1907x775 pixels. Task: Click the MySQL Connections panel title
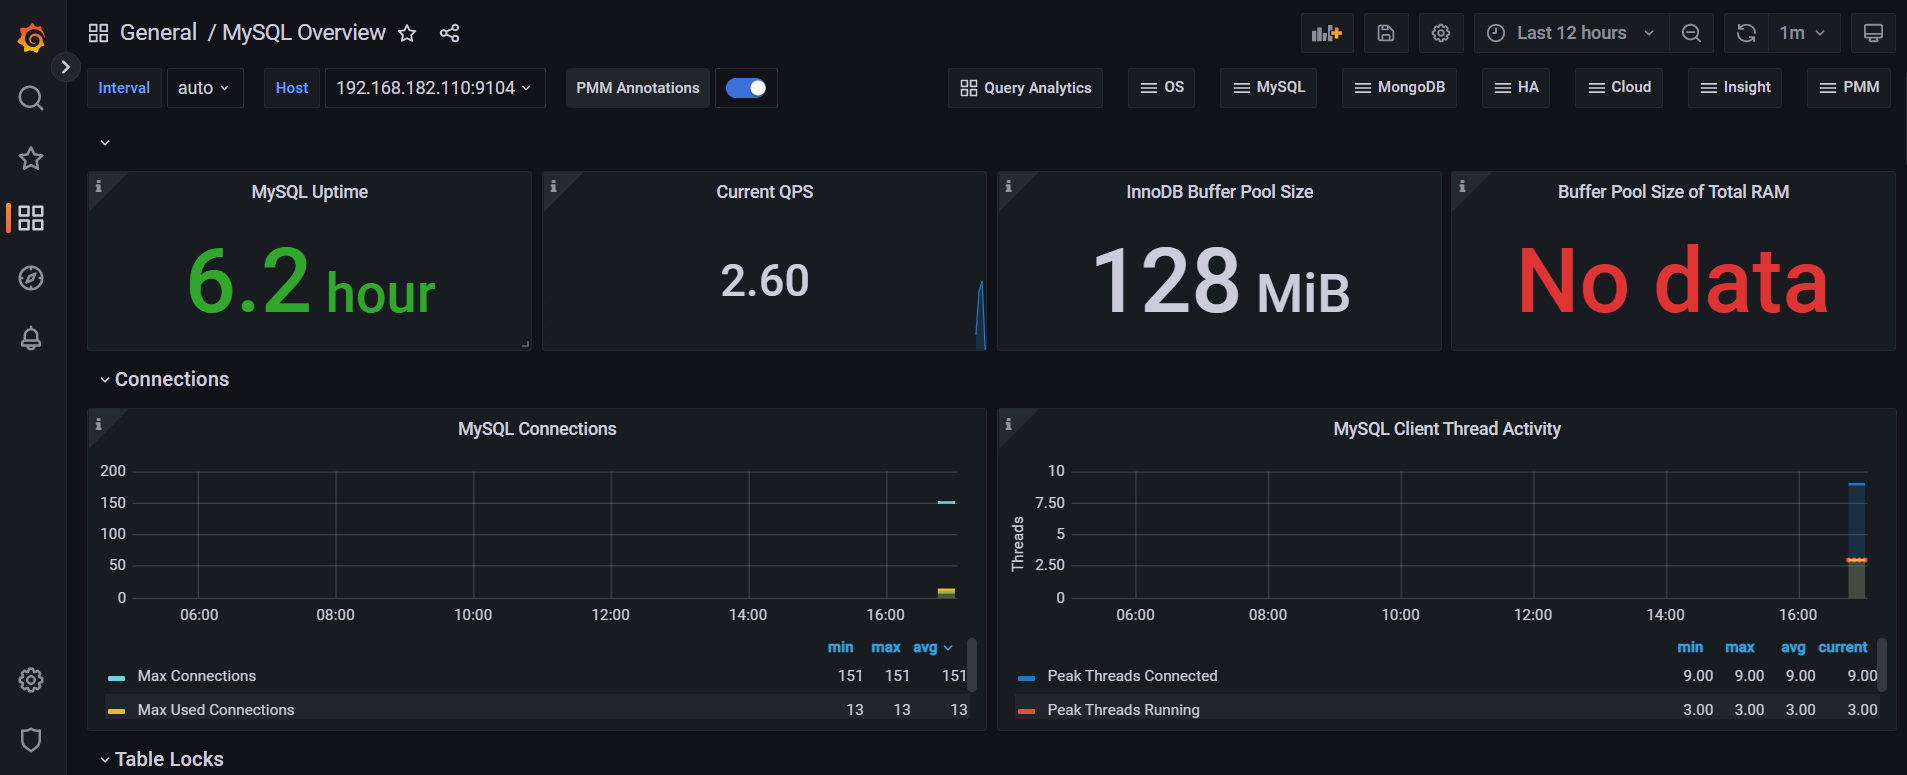coord(537,429)
